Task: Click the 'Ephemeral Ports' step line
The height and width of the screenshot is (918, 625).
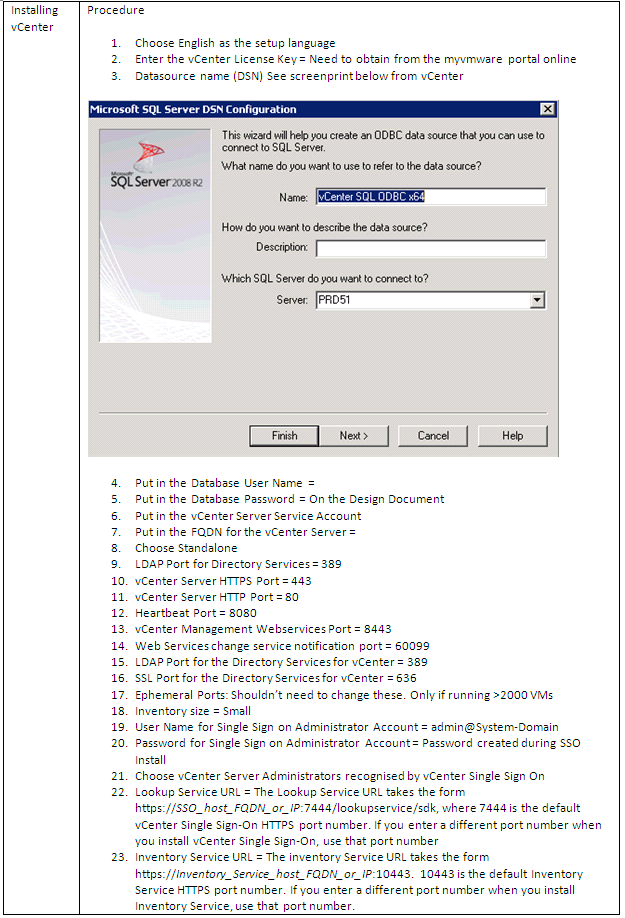Action: click(x=344, y=695)
